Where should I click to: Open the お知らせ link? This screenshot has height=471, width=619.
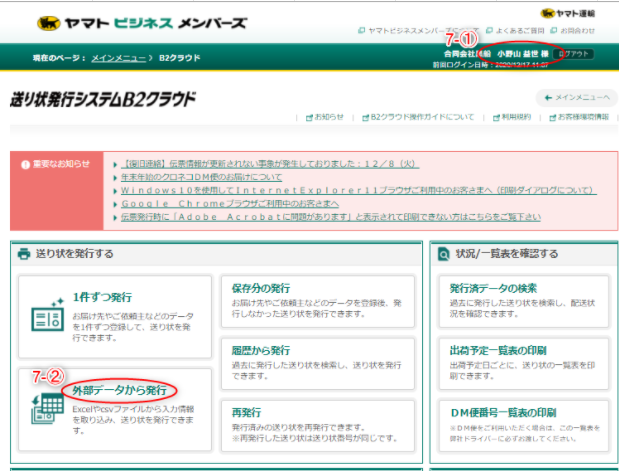coord(329,117)
